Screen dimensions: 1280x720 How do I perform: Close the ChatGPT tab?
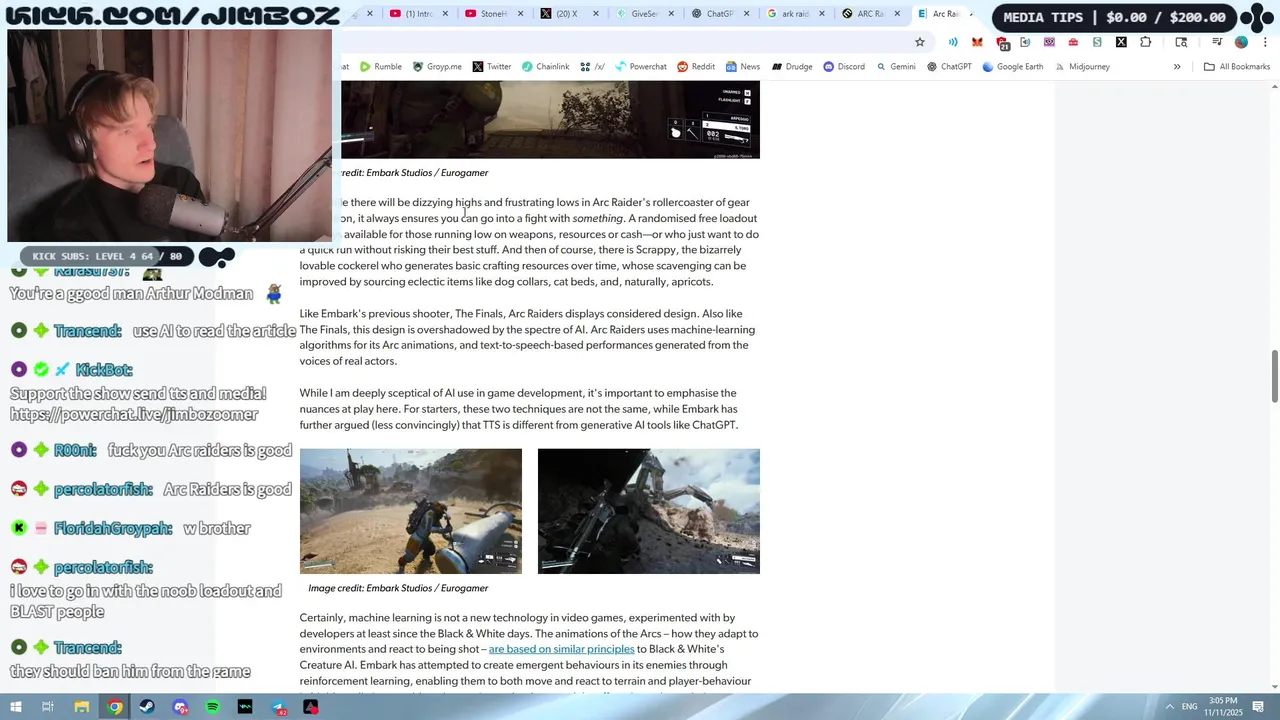(x=746, y=14)
